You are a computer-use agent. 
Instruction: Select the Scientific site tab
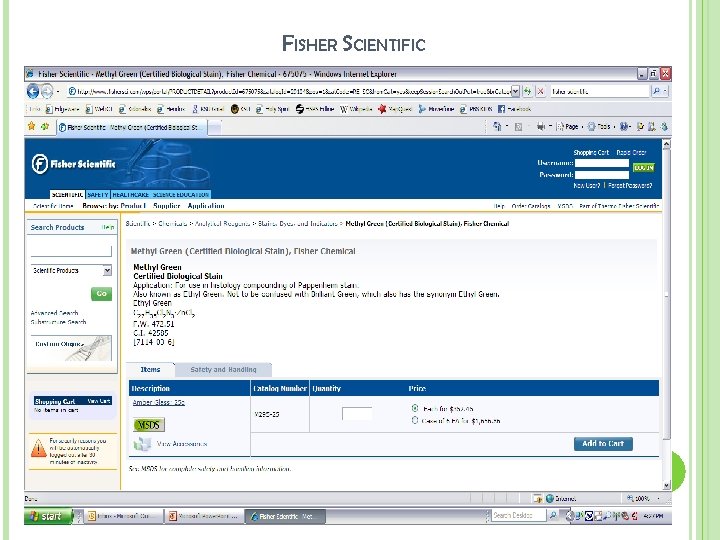[68, 195]
